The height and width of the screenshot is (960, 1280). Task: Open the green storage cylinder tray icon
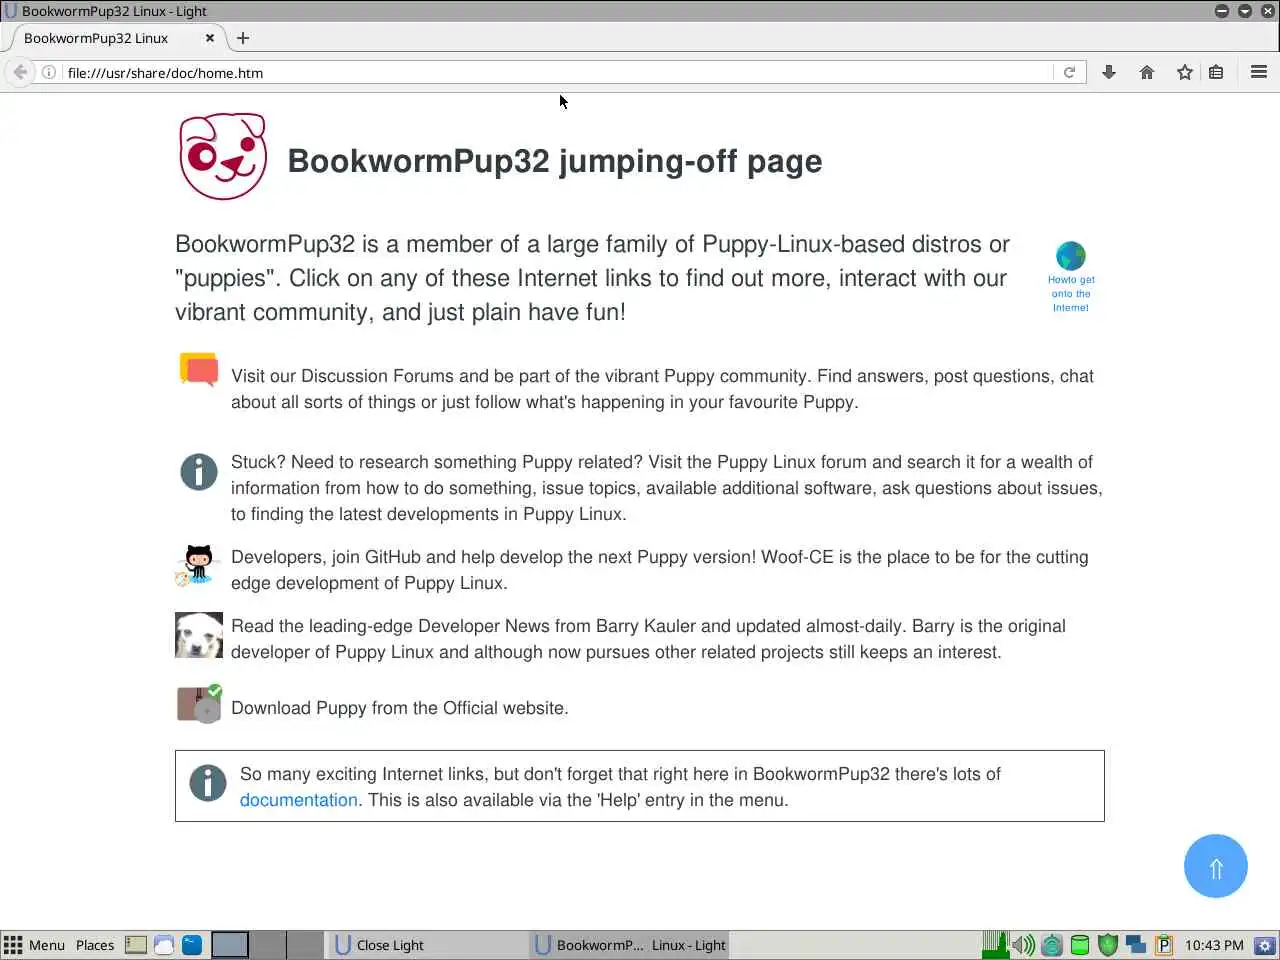point(1080,945)
